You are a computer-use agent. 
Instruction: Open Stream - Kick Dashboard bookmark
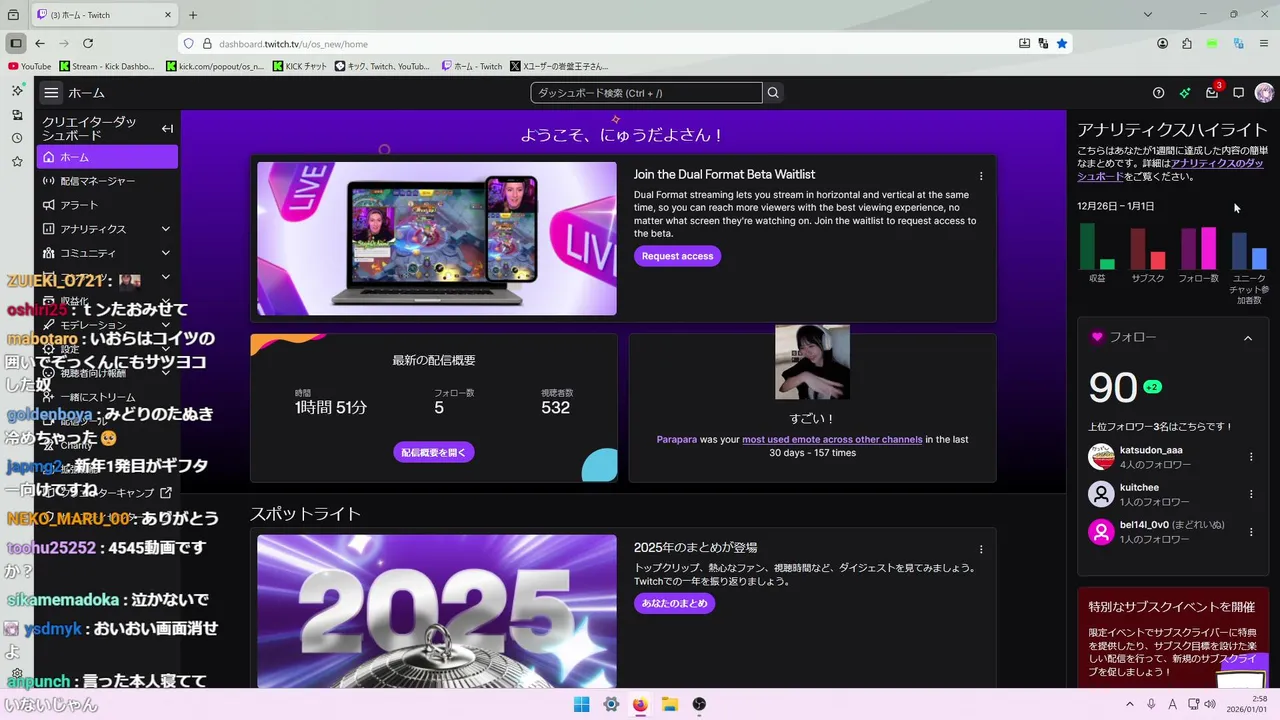(107, 66)
